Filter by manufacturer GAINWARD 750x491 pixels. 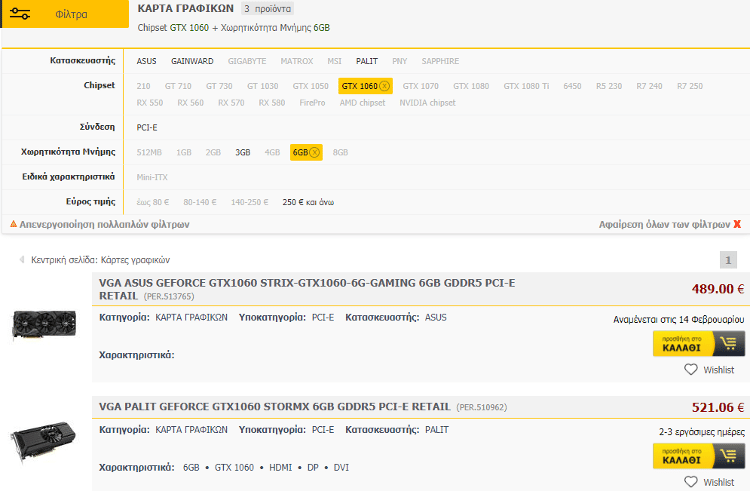pyautogui.click(x=192, y=61)
